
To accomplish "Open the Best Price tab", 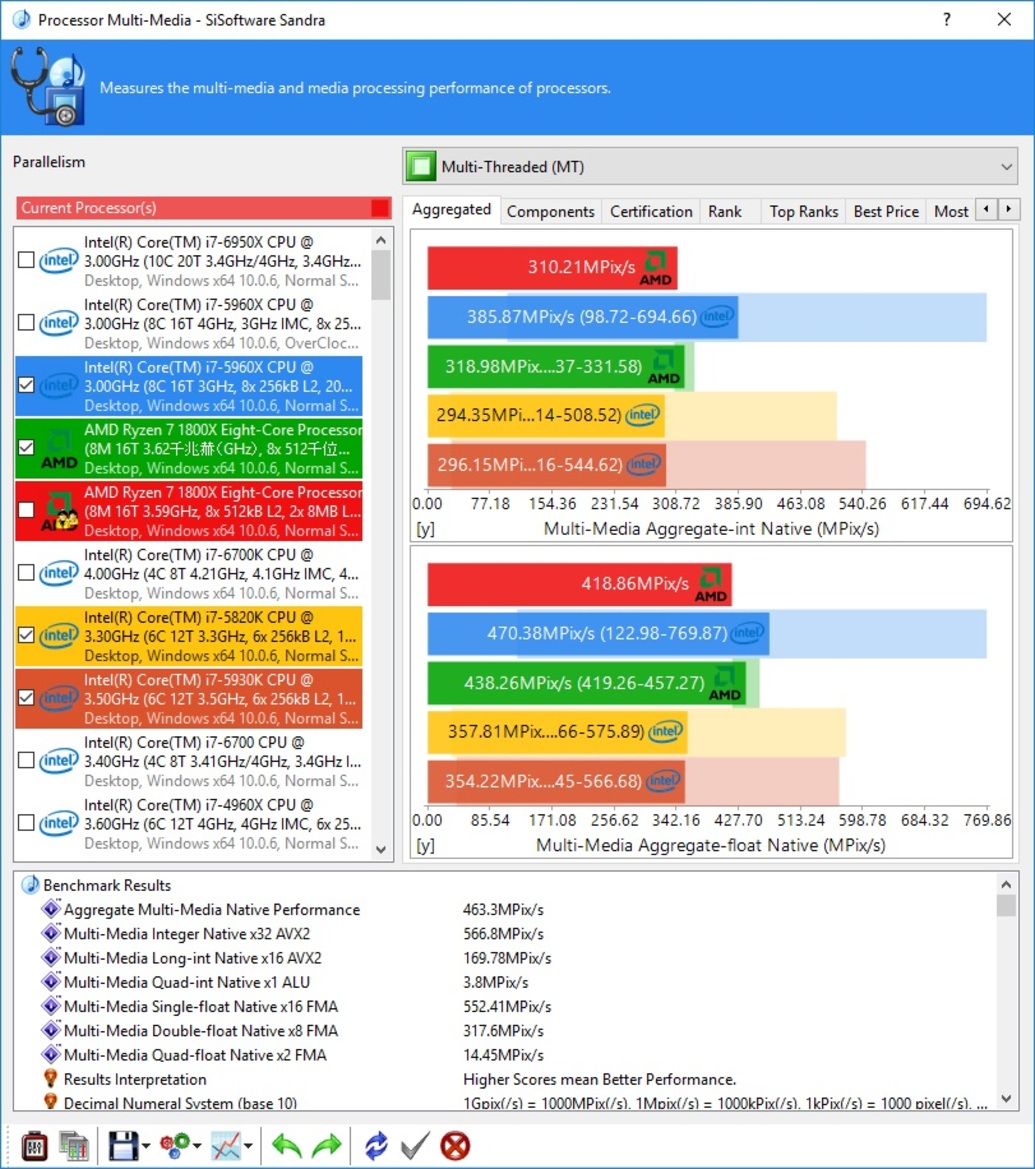I will coord(886,212).
